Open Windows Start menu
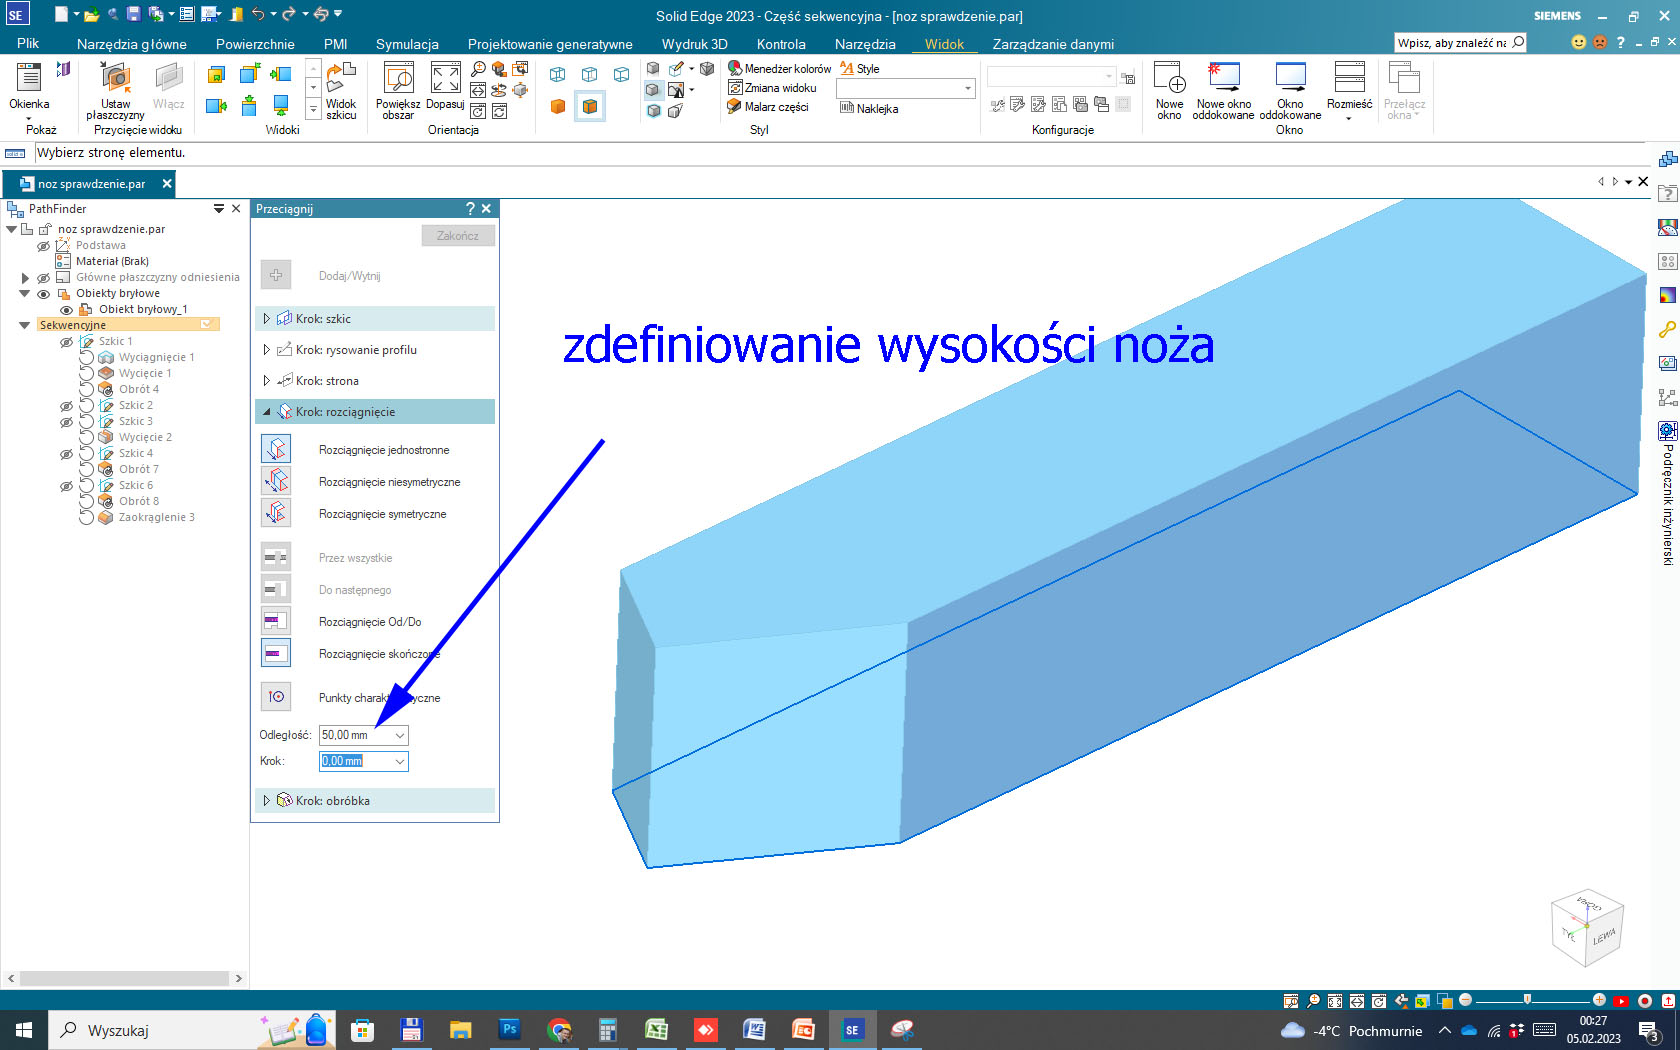Viewport: 1680px width, 1050px height. [23, 1030]
